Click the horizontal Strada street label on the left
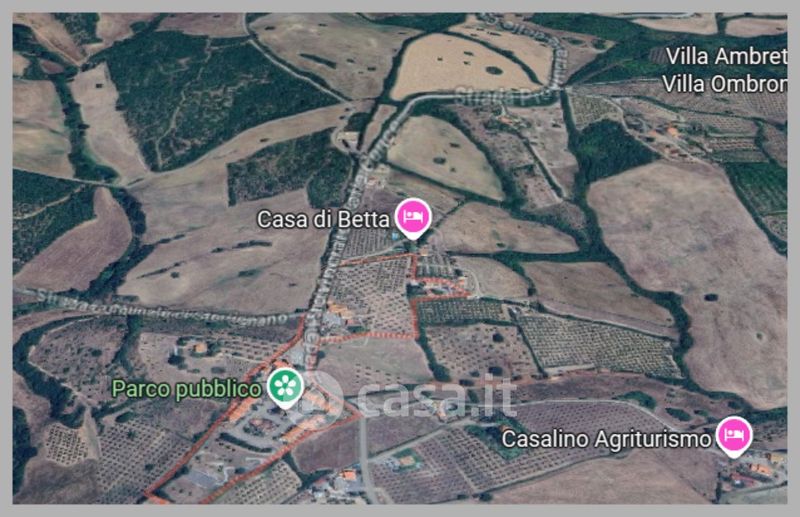Viewport: 800px width, 517px height. (x=162, y=308)
